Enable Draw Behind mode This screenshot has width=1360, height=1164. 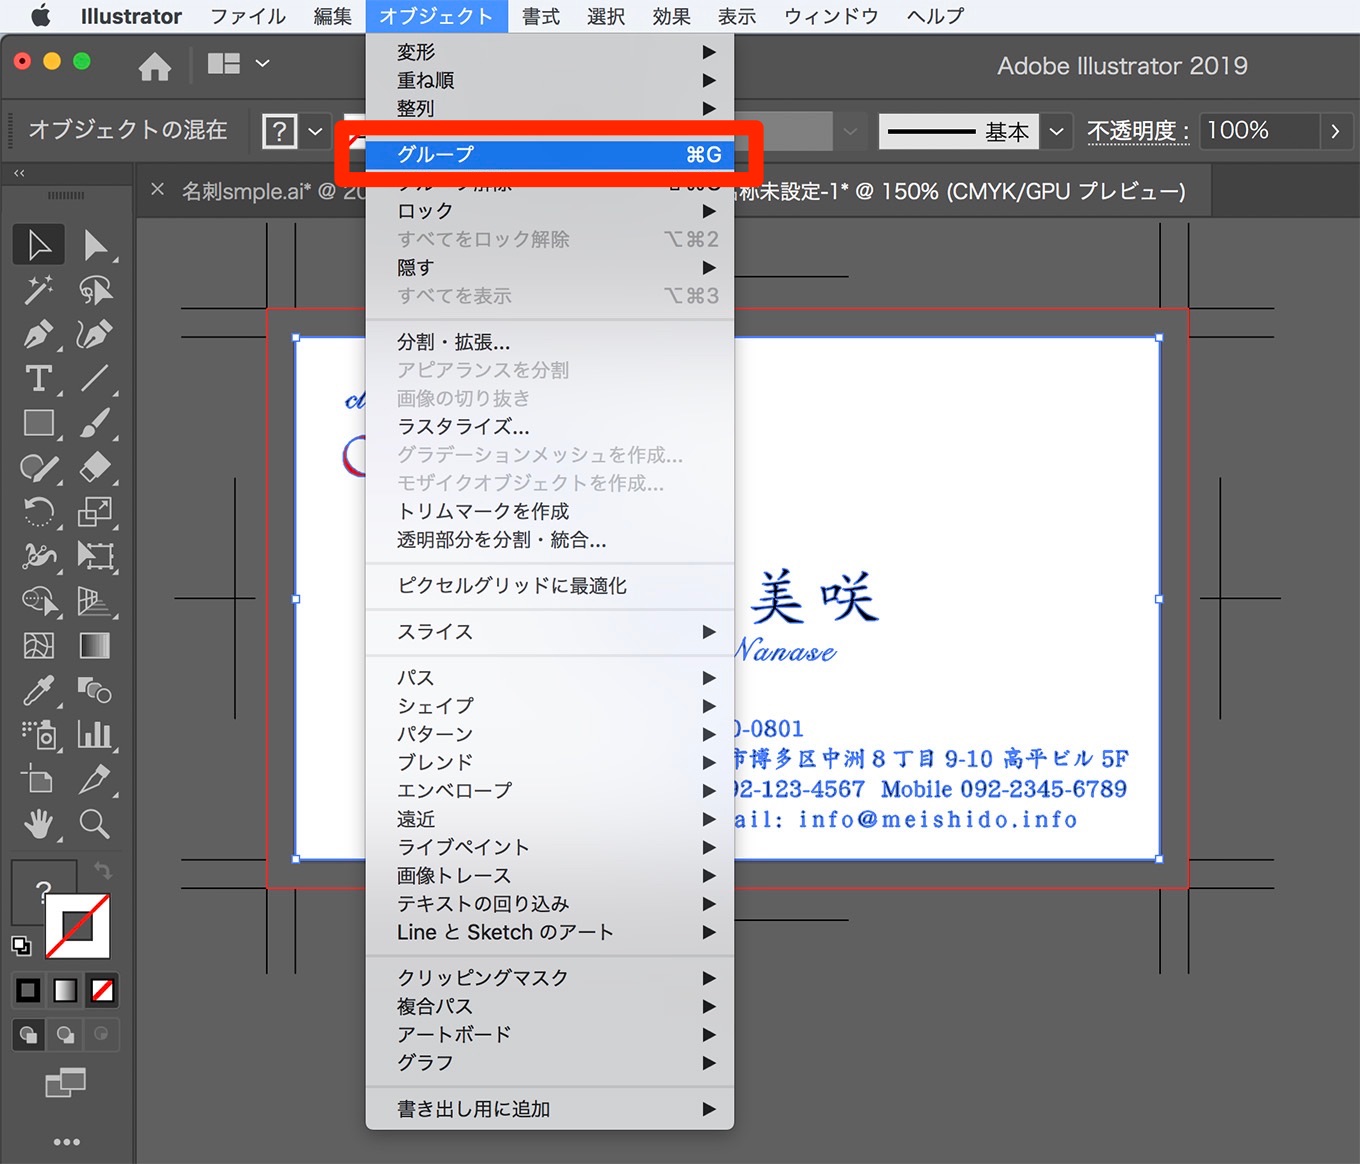point(65,1034)
